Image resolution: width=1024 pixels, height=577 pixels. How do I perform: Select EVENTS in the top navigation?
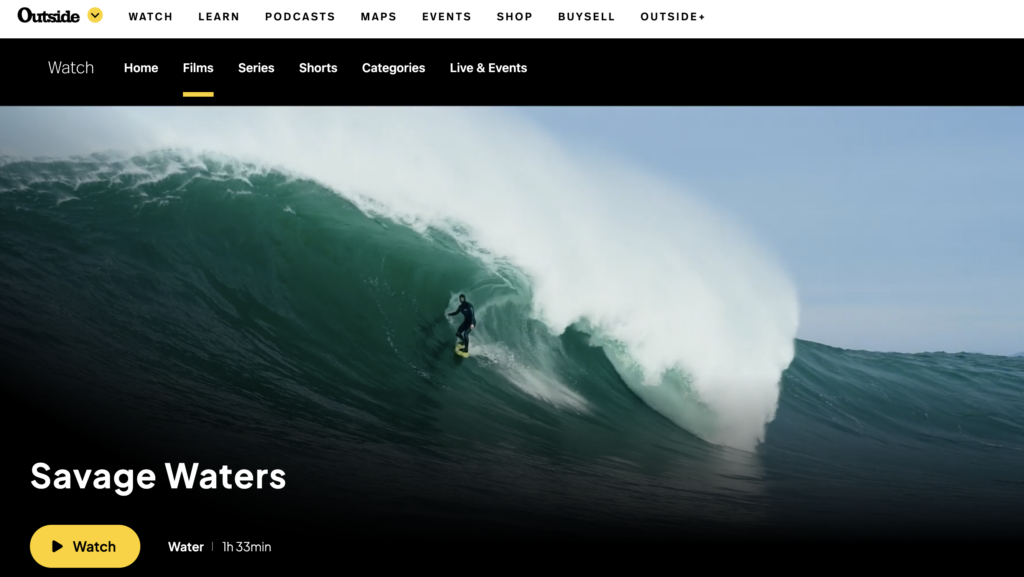447,17
